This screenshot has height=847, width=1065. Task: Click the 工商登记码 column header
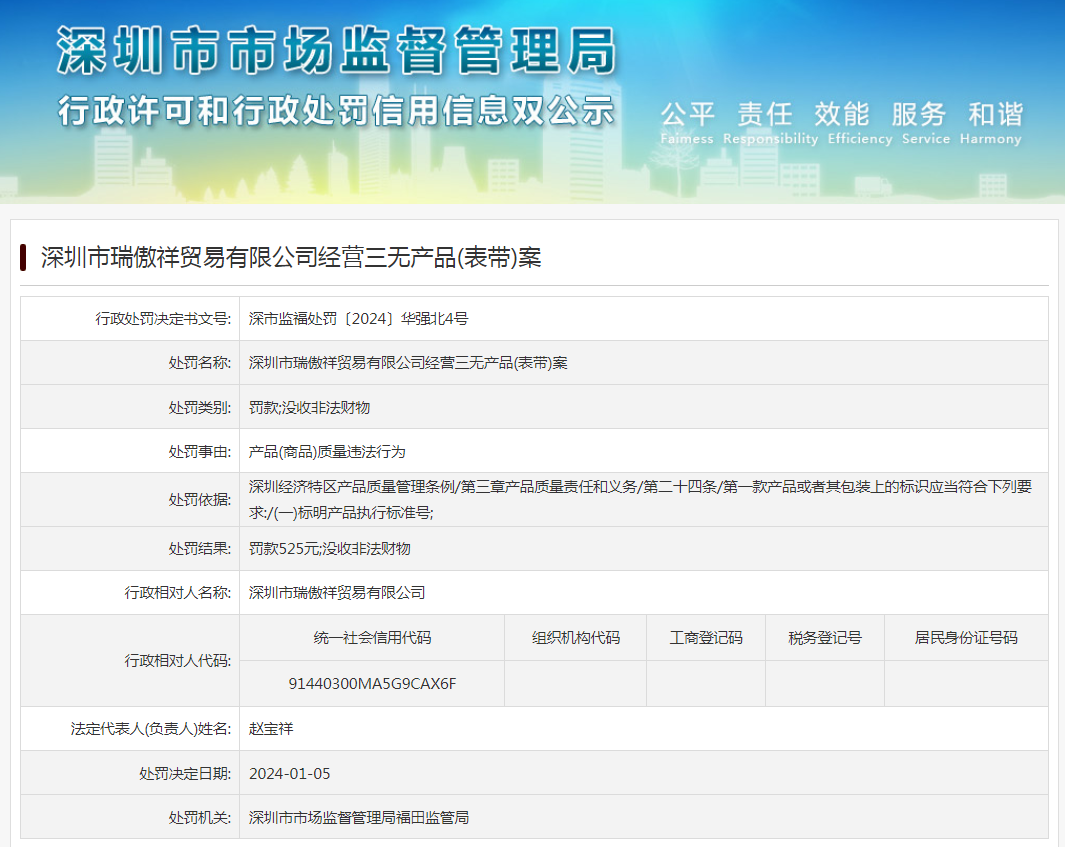(706, 638)
